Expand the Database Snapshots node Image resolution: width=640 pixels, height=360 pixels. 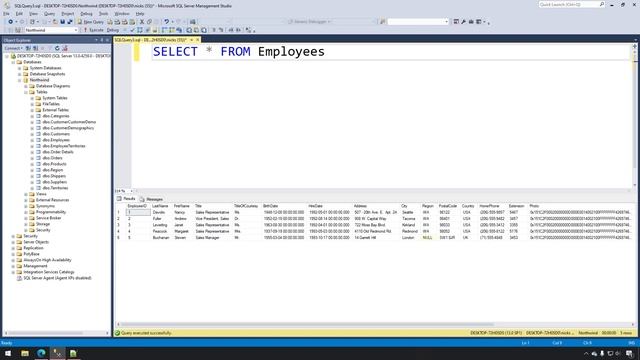point(20,74)
